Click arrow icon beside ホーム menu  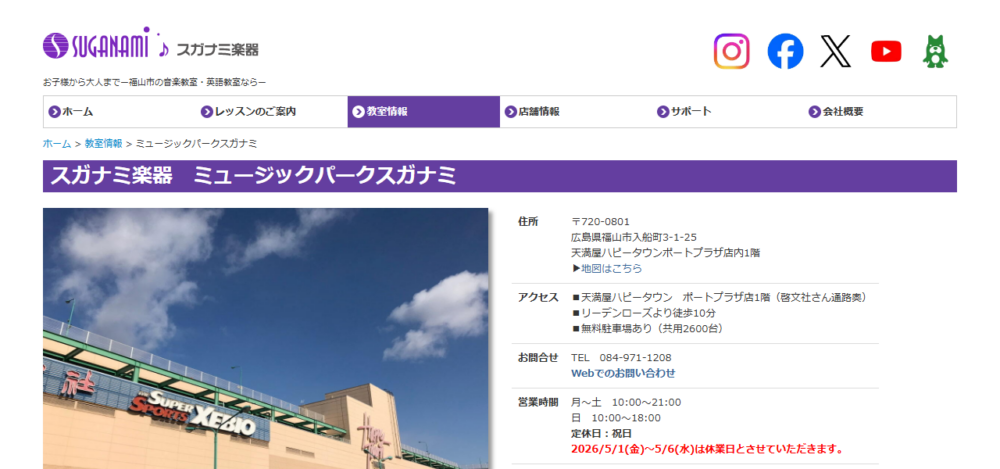pyautogui.click(x=54, y=112)
